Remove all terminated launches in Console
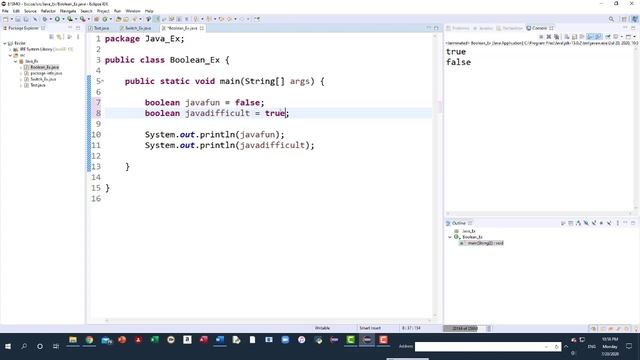Image resolution: width=640 pixels, height=360 pixels. click(556, 37)
